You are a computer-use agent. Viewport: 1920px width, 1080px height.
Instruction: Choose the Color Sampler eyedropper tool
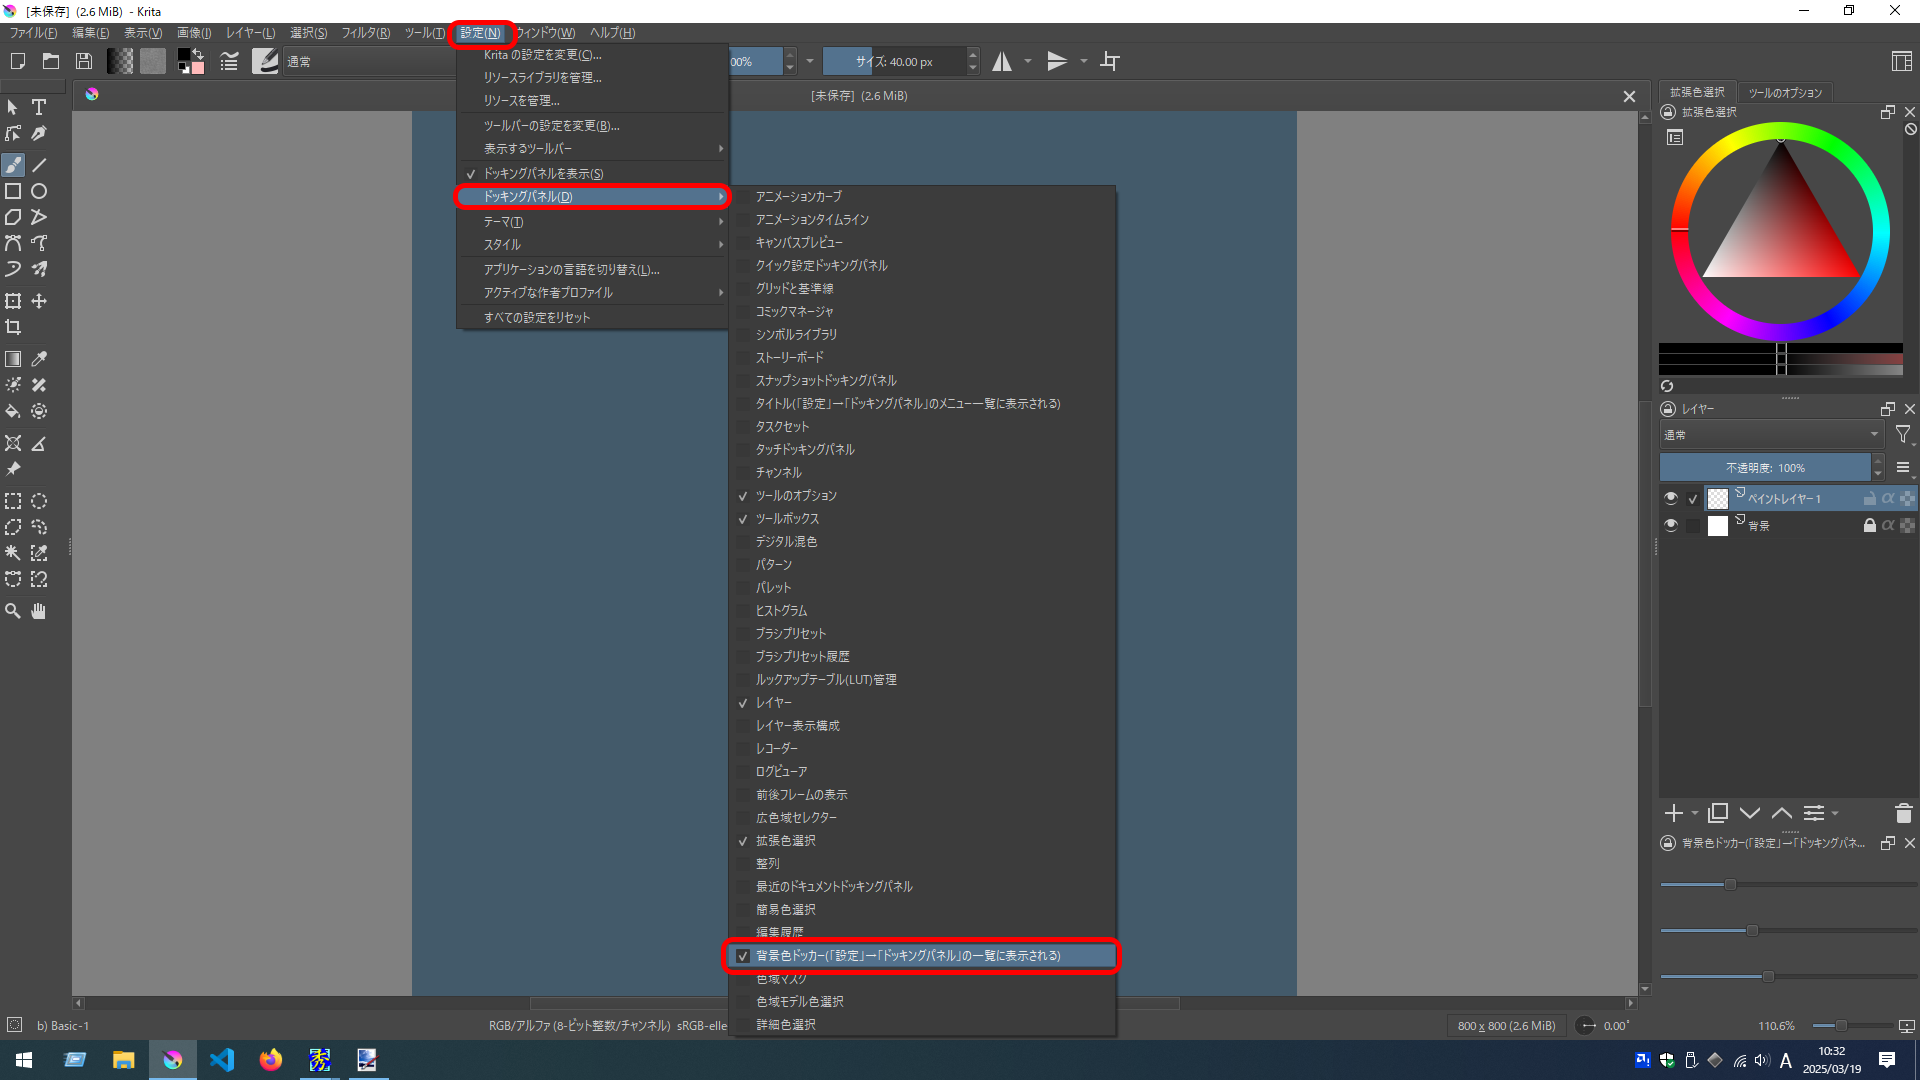click(39, 358)
